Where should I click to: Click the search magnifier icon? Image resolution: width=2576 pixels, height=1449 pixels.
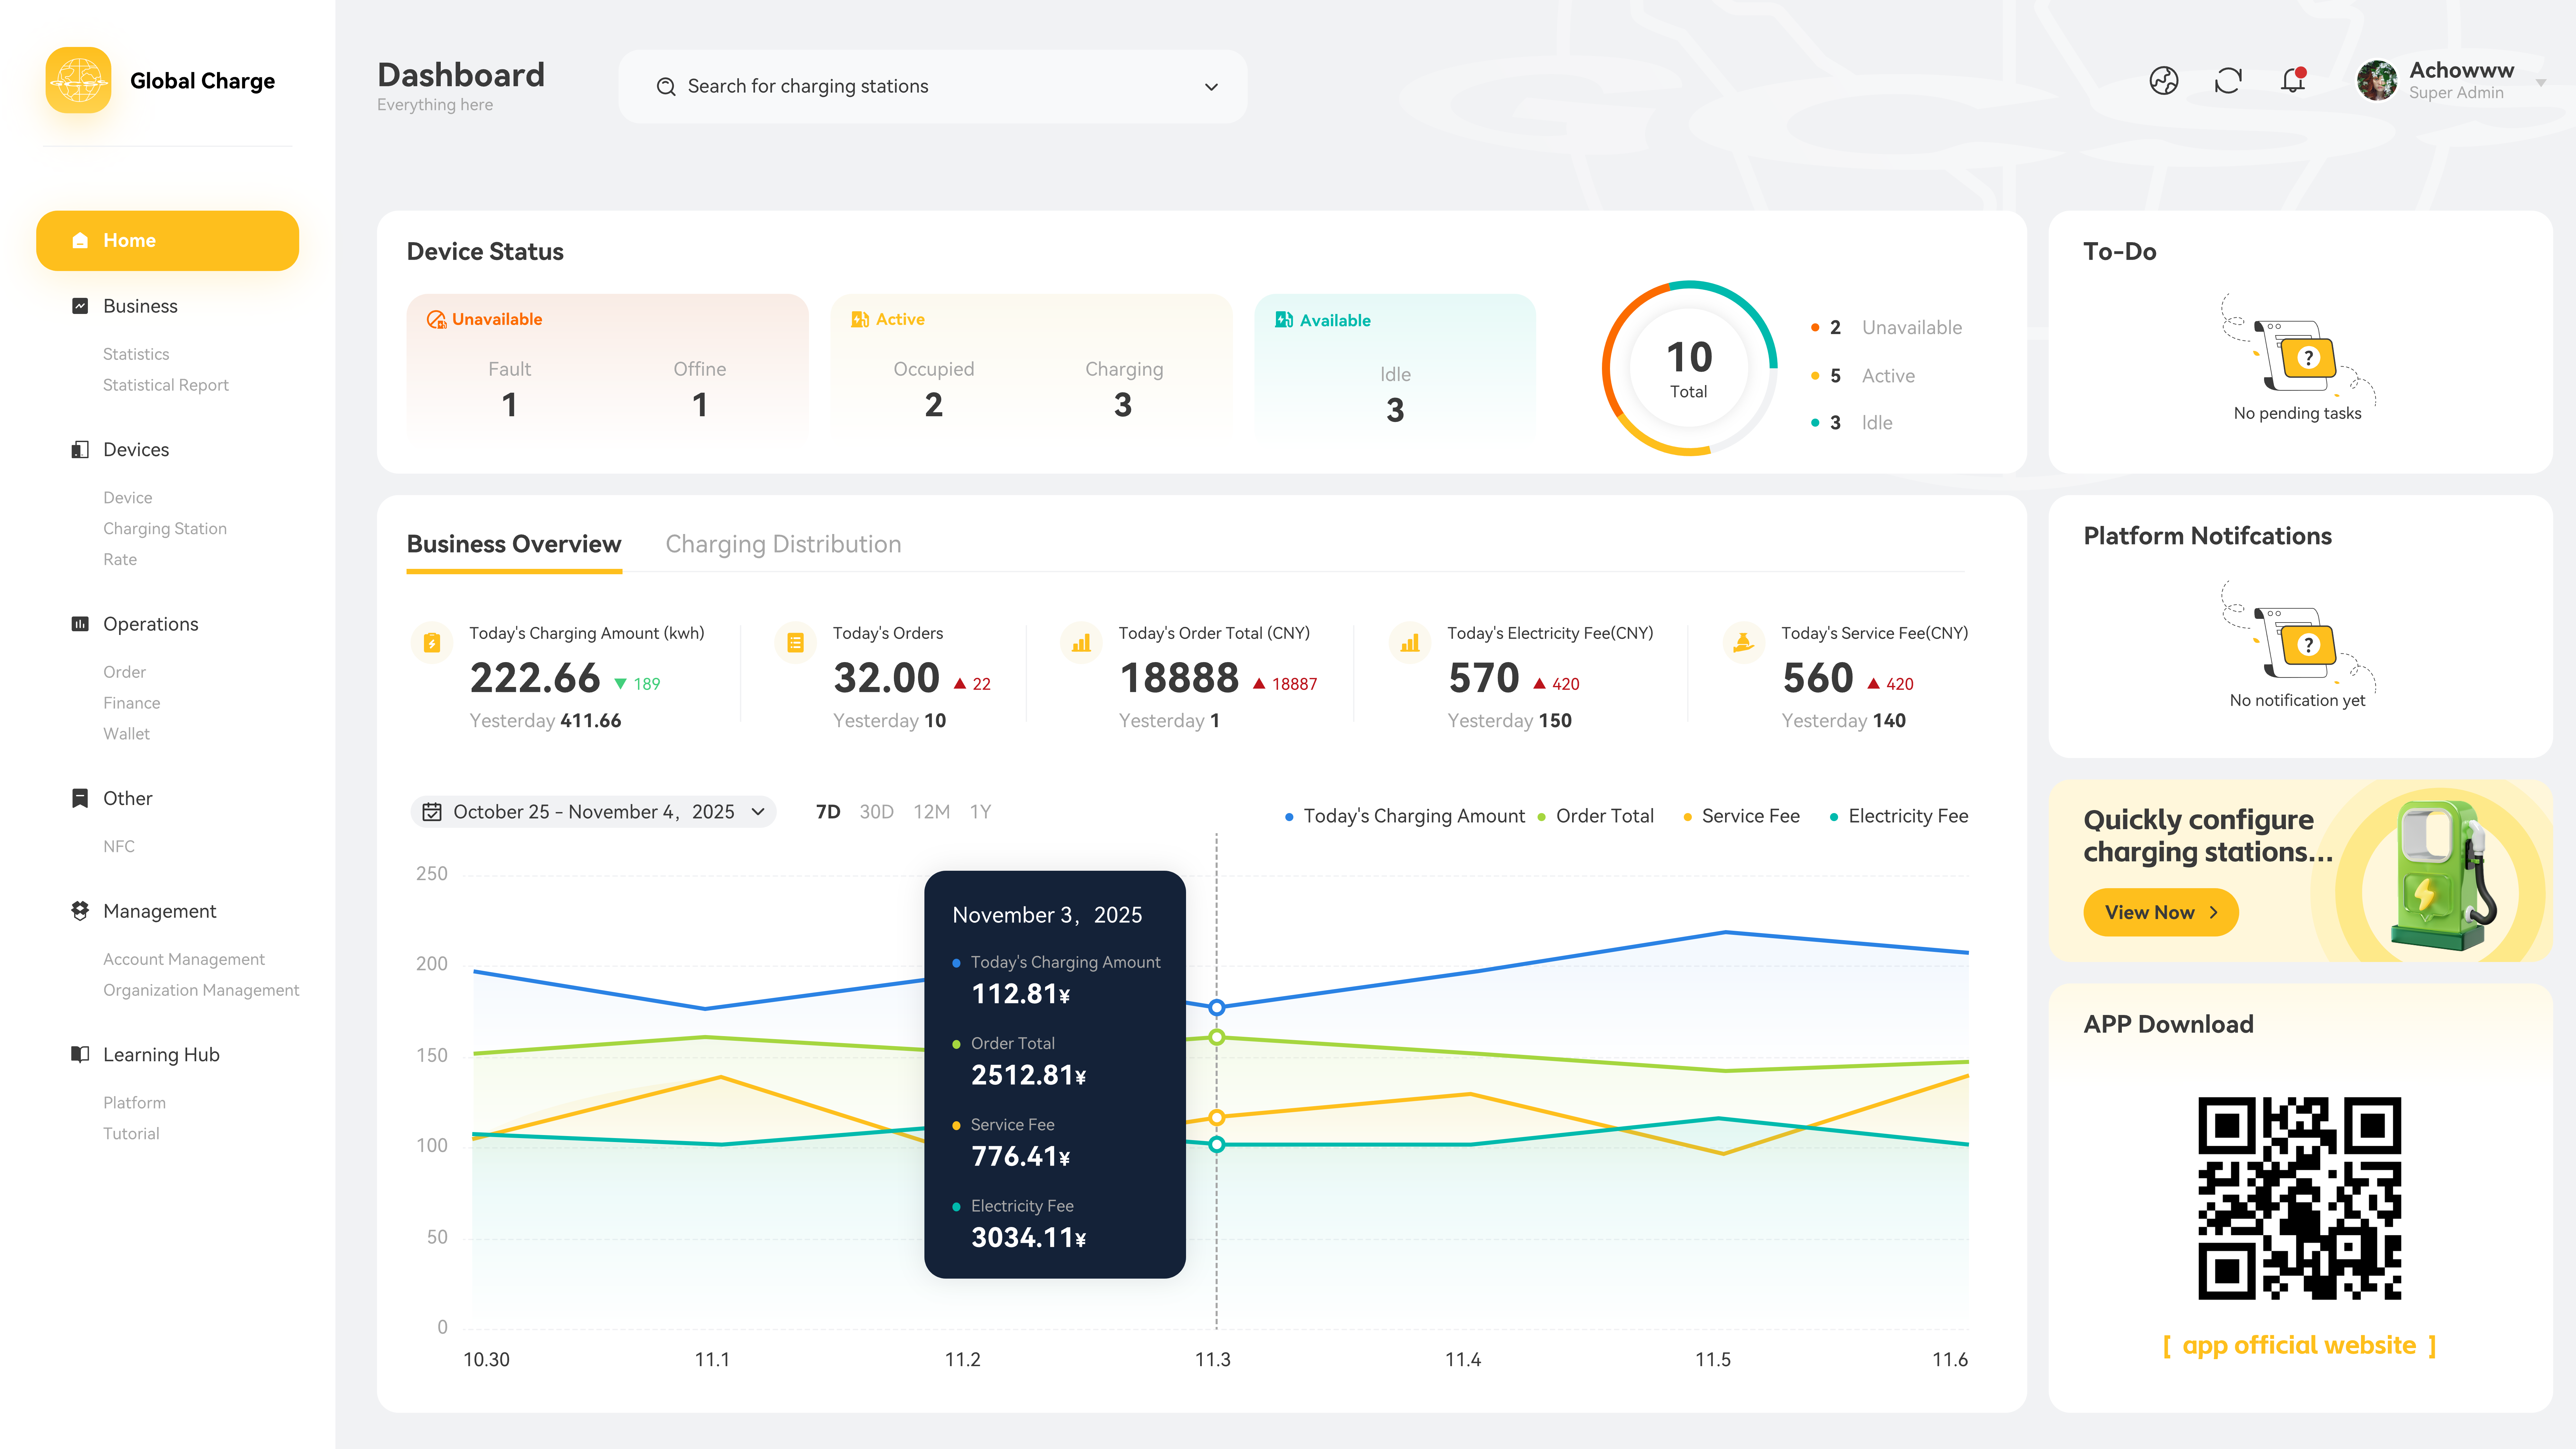pyautogui.click(x=666, y=87)
